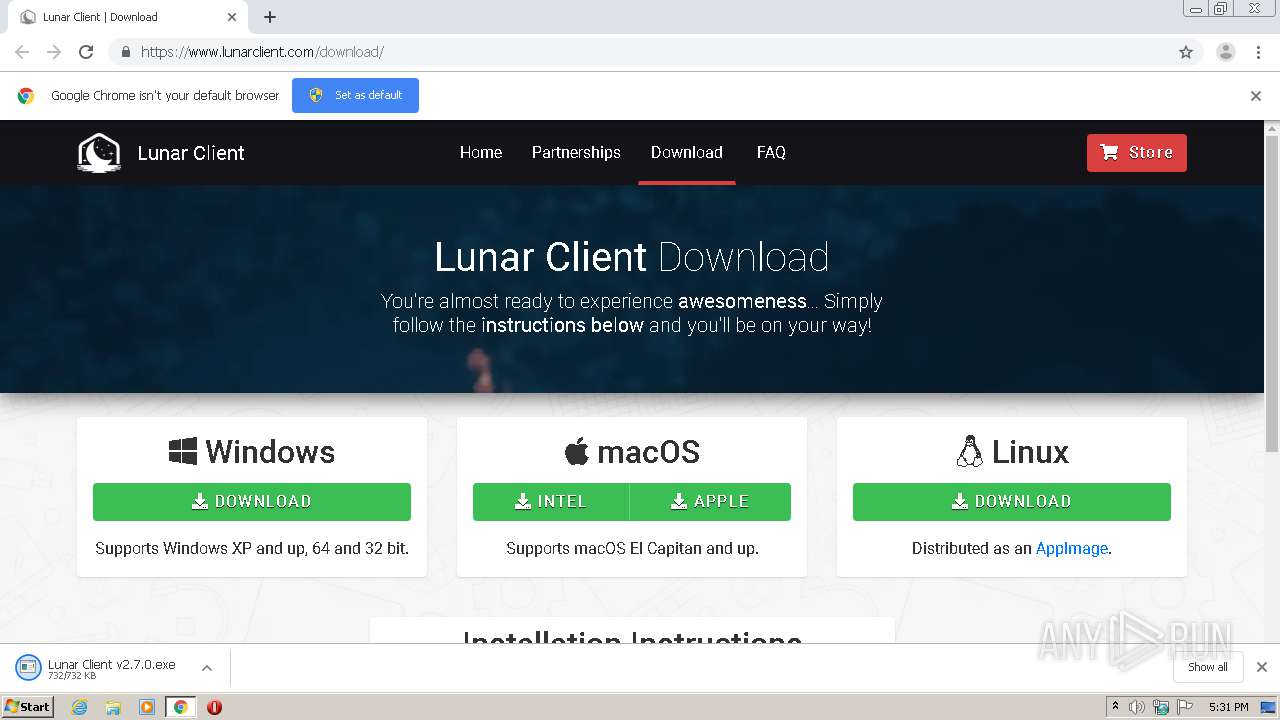Launch Internet Explorer from the taskbar
The image size is (1280, 720).
tap(79, 707)
